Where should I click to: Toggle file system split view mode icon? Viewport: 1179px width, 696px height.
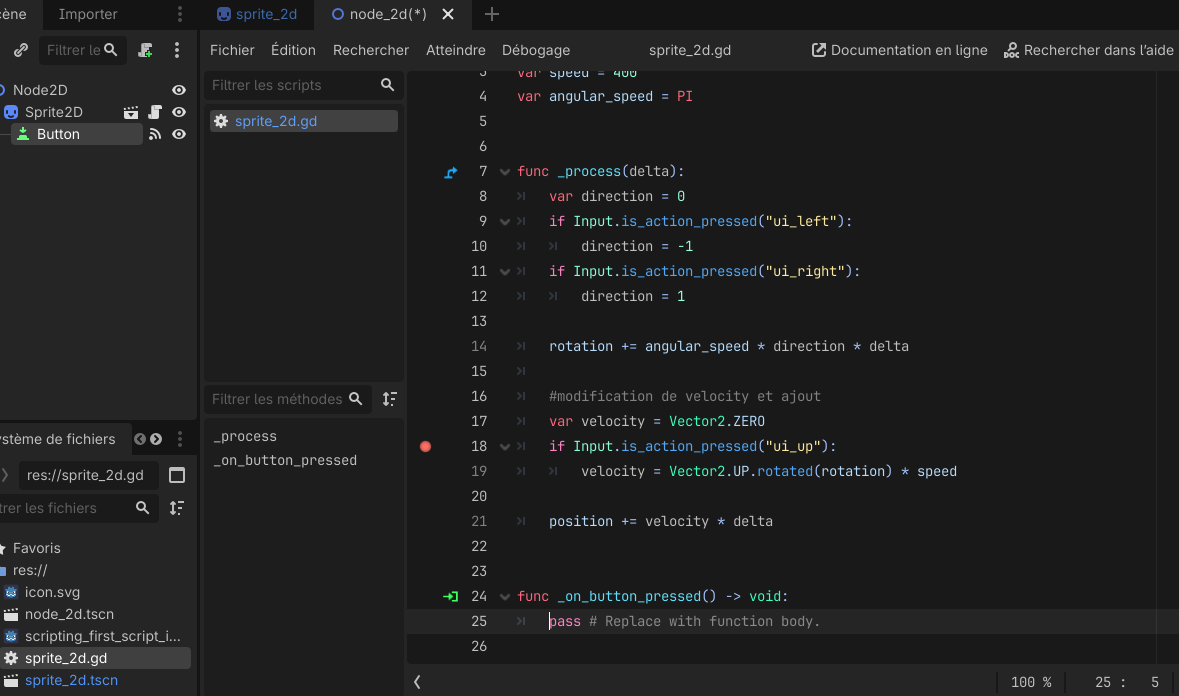(177, 475)
